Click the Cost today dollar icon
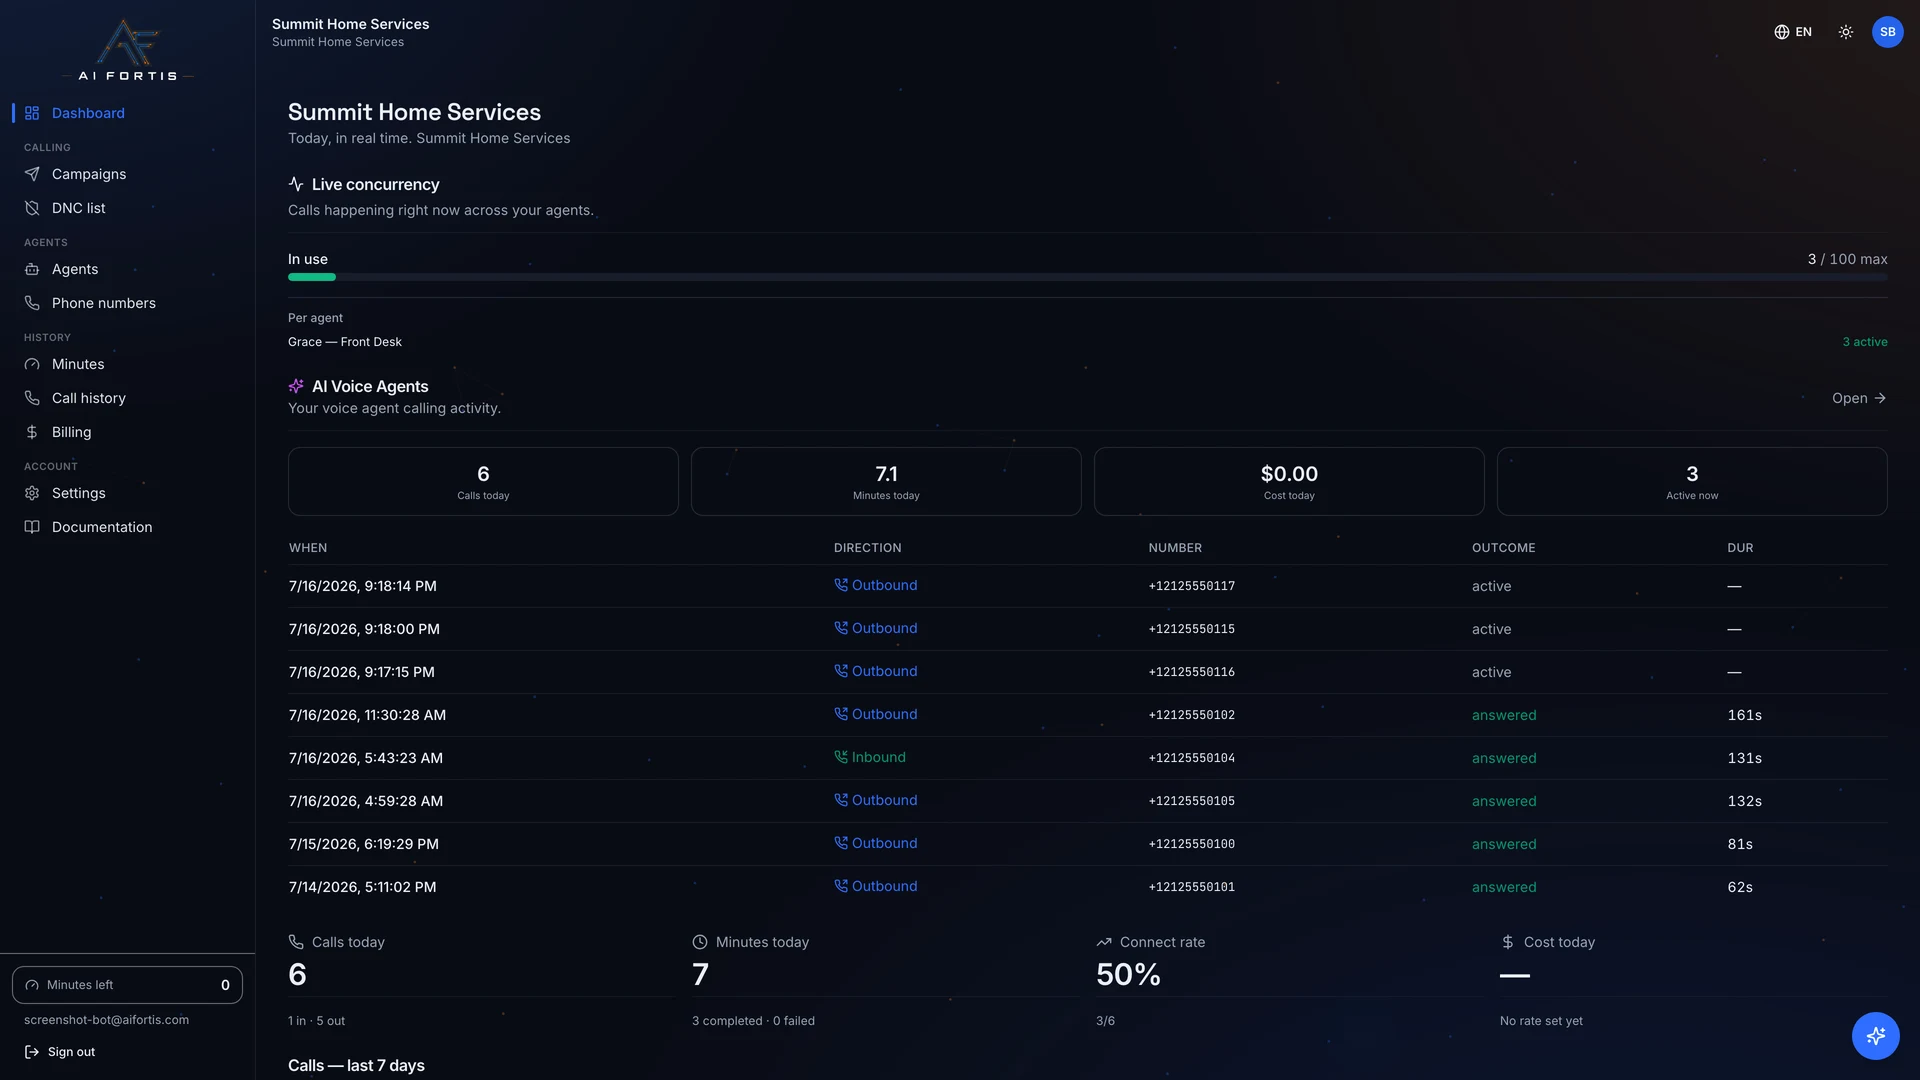This screenshot has height=1080, width=1920. pyautogui.click(x=1508, y=942)
